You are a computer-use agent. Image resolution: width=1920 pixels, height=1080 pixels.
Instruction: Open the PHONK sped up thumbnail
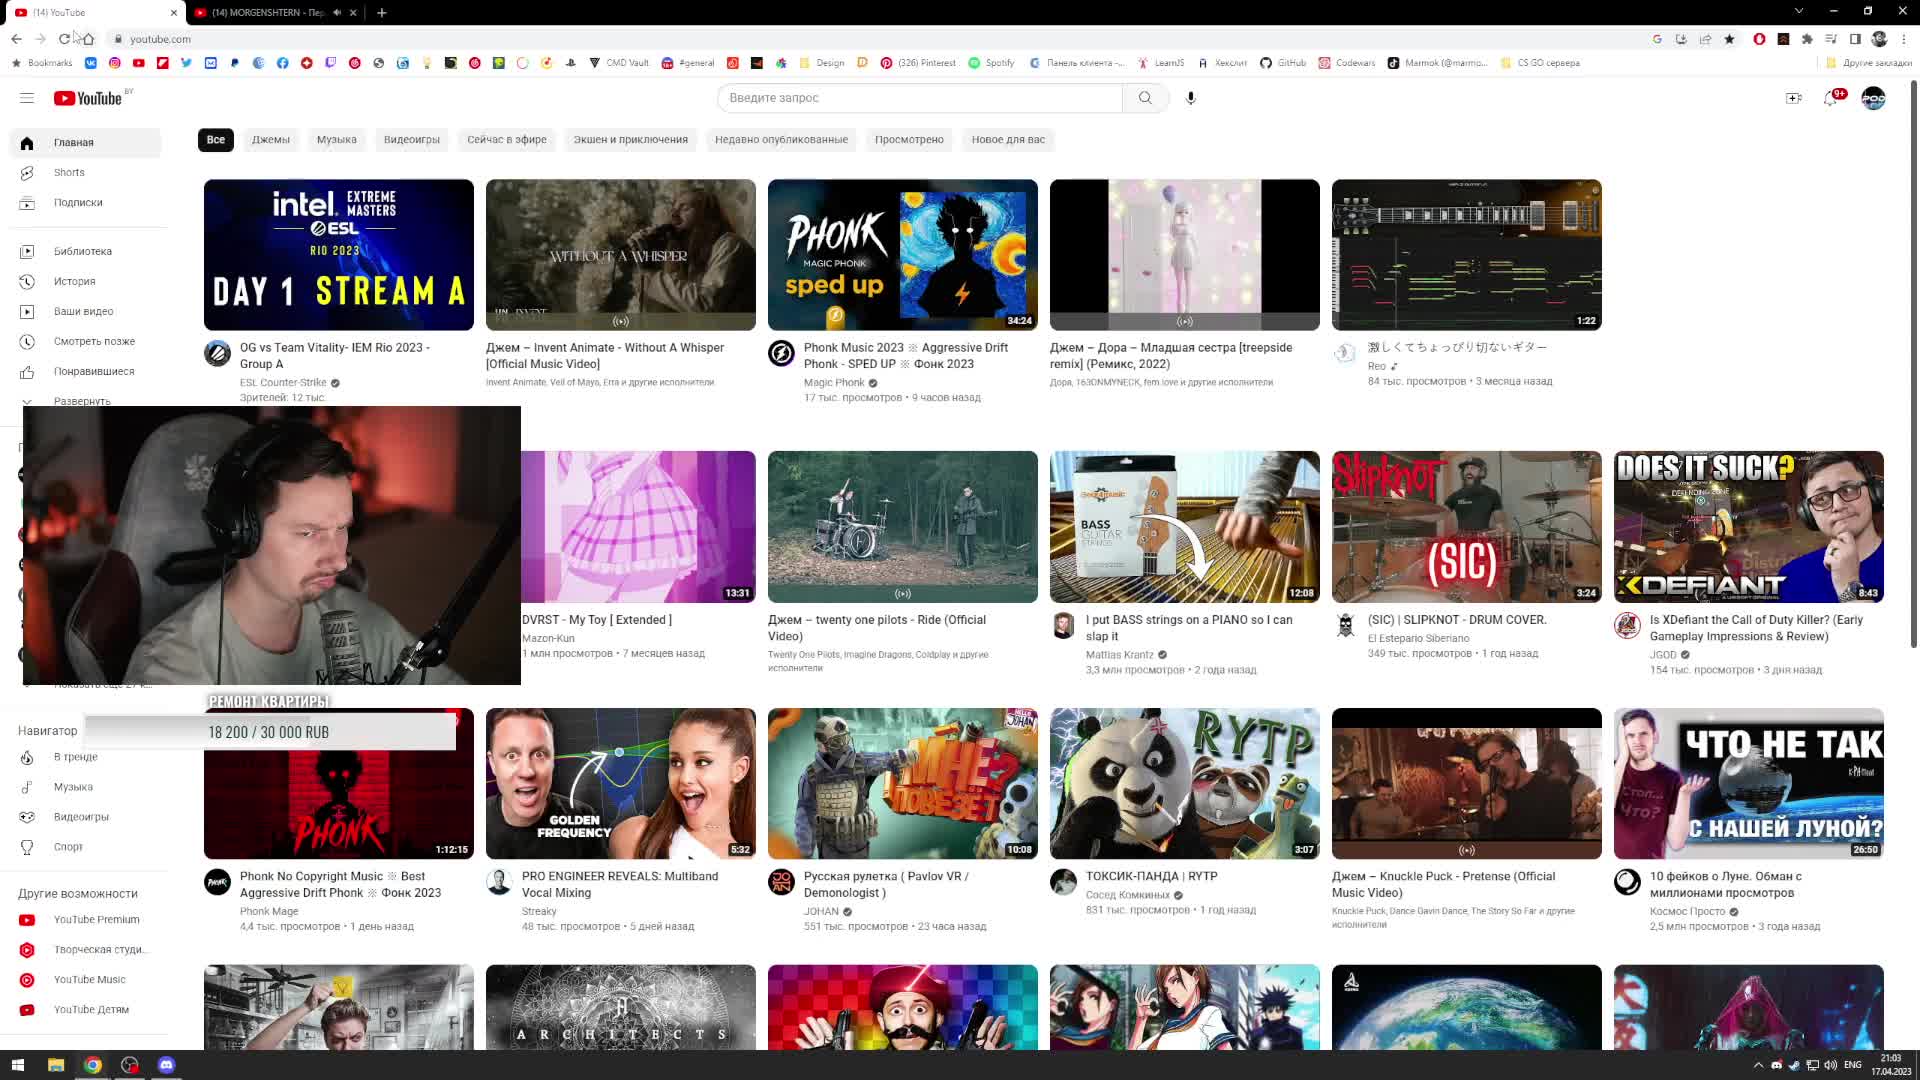[903, 255]
